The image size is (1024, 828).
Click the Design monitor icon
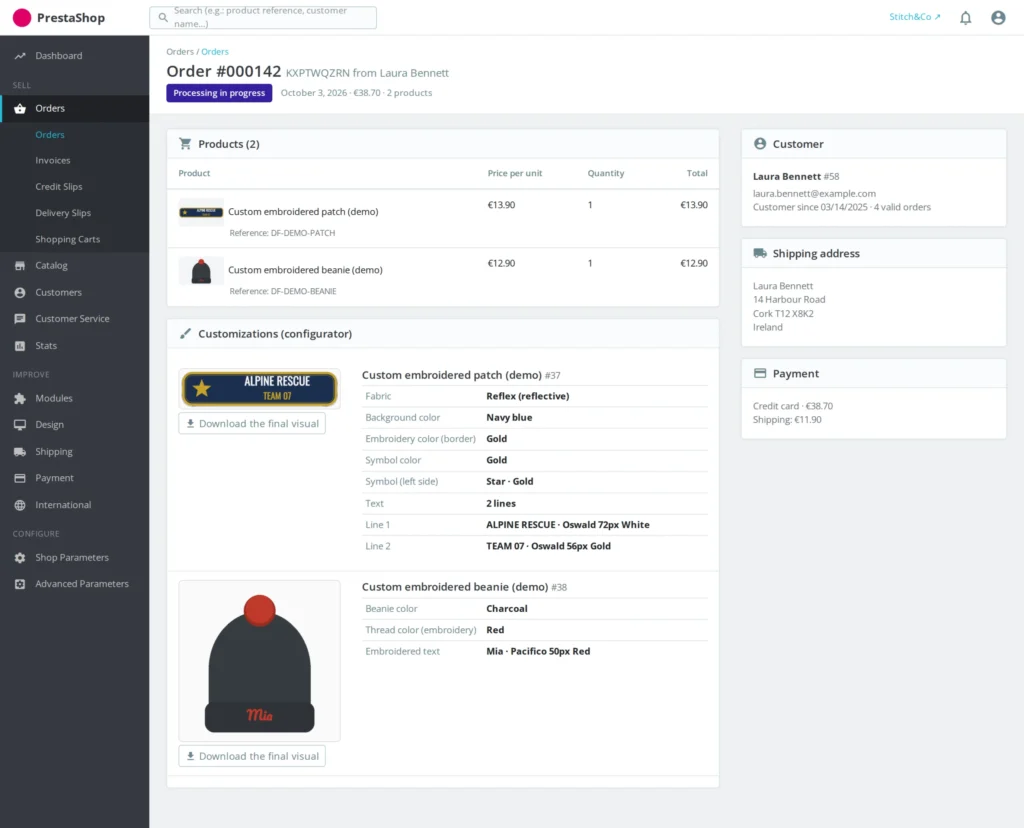(20, 424)
